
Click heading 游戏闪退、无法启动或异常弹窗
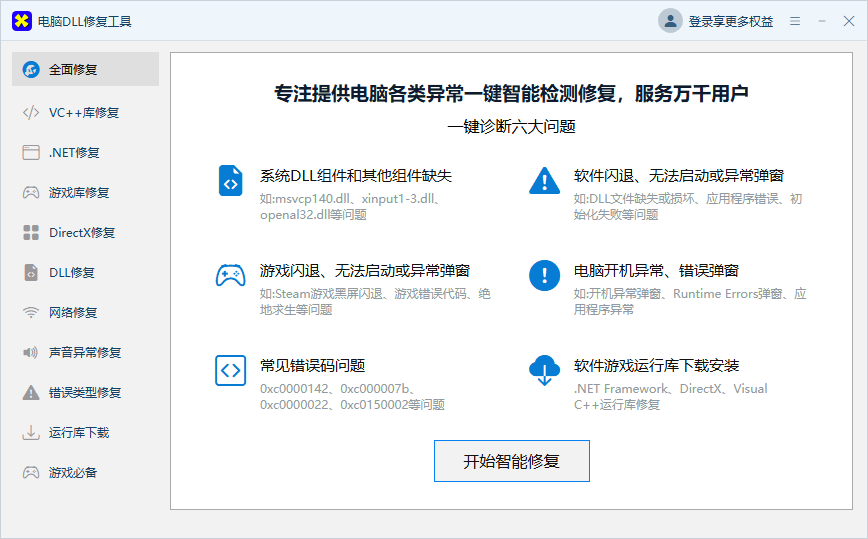365,271
